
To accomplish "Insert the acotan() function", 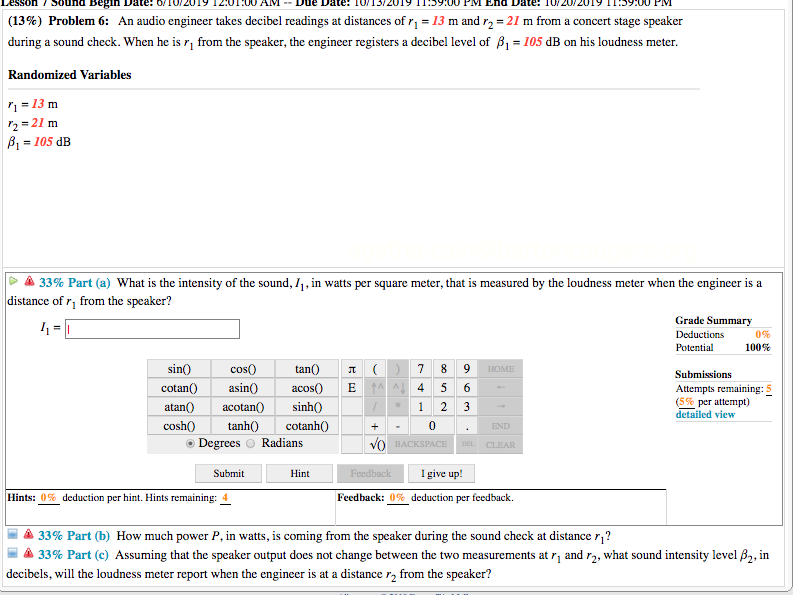I will (243, 407).
